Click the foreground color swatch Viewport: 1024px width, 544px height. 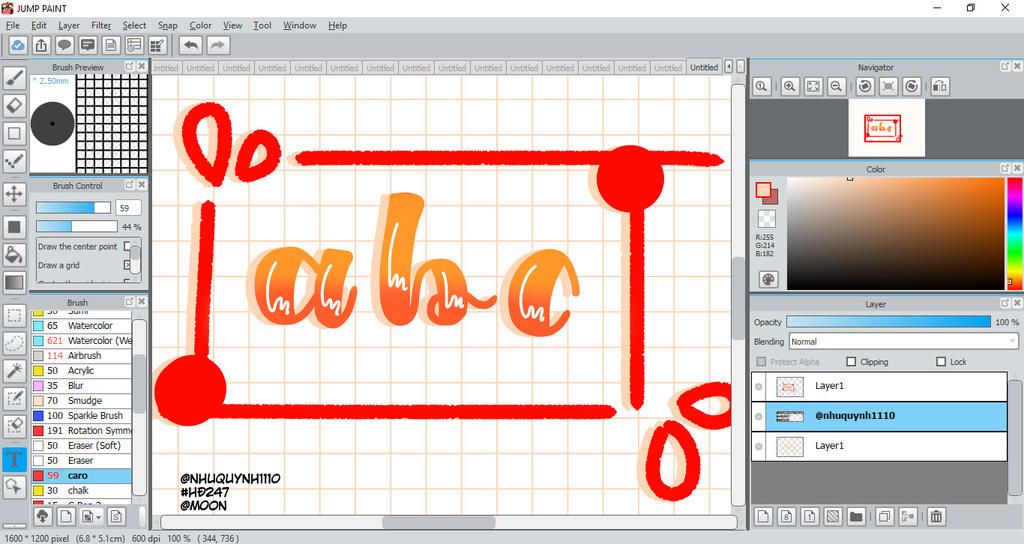pos(763,190)
